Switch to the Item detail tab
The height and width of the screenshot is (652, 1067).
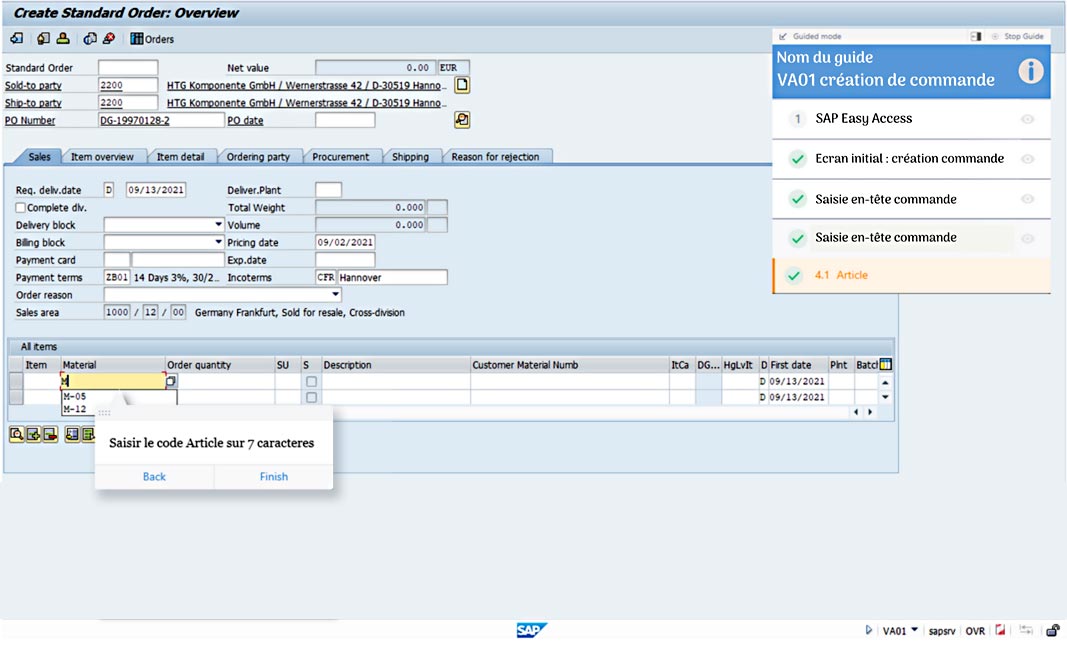180,157
